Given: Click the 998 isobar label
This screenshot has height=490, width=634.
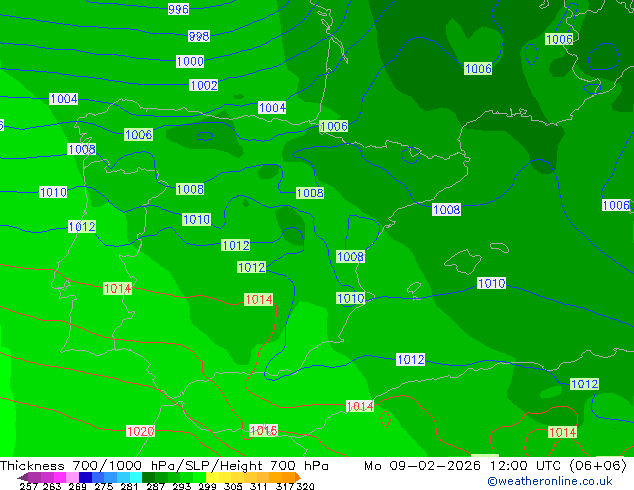Looking at the screenshot, I should pos(199,36).
